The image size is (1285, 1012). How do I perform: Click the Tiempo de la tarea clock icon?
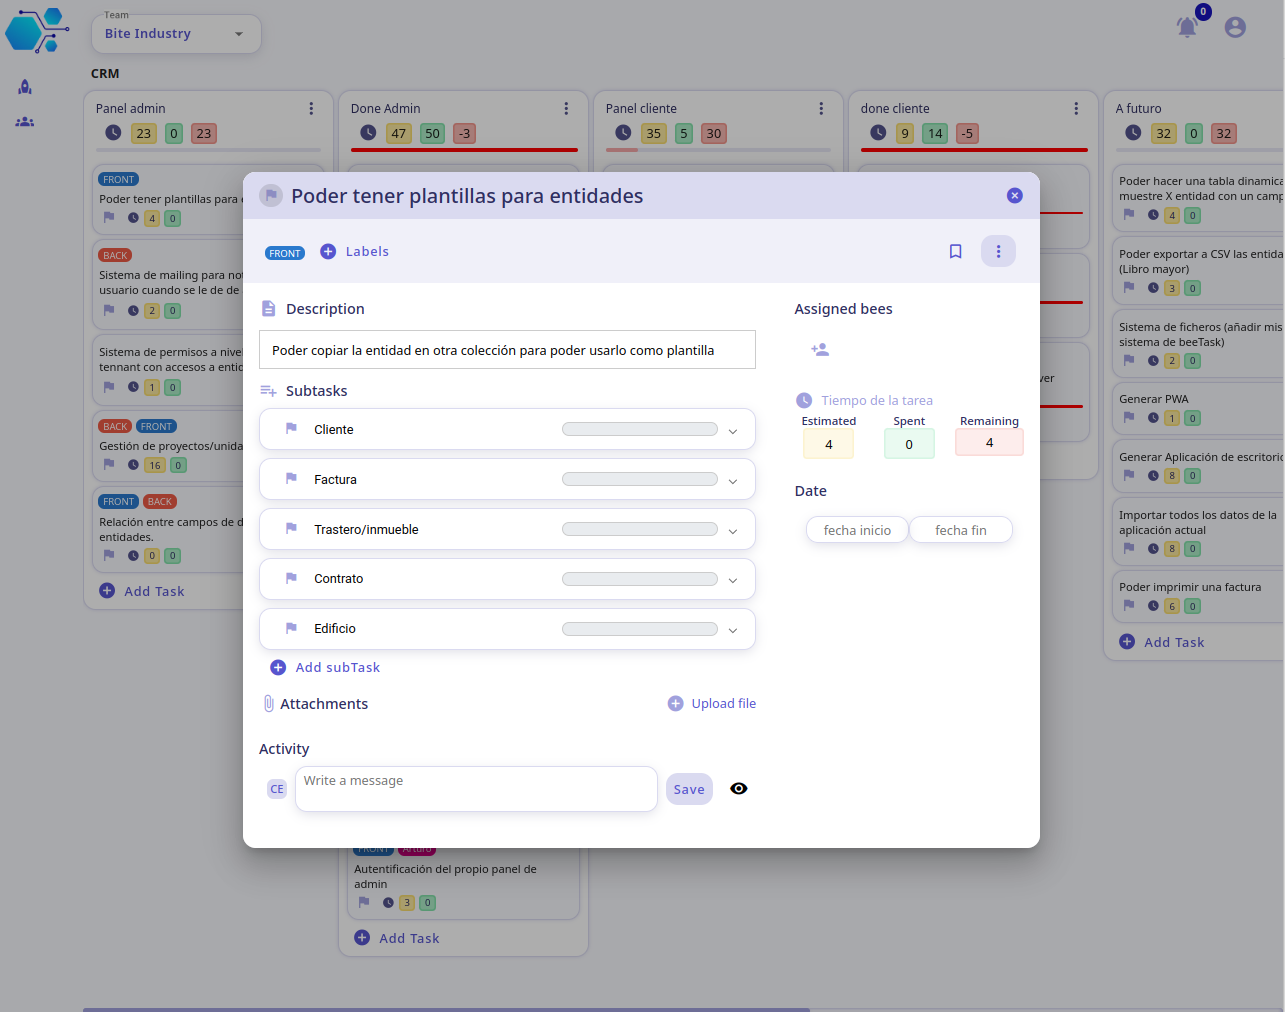tap(804, 400)
